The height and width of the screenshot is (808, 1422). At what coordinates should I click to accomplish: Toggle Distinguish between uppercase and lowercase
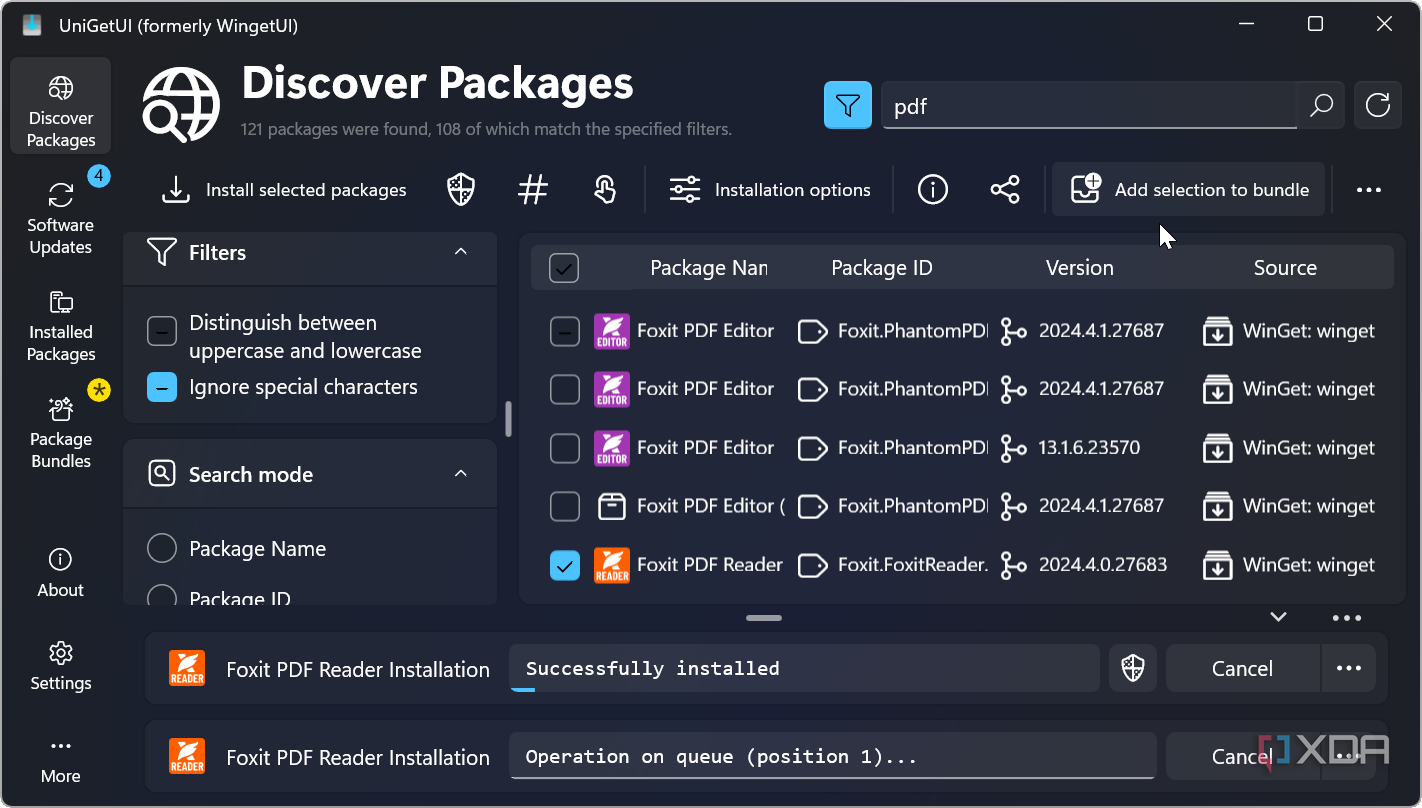[x=162, y=331]
